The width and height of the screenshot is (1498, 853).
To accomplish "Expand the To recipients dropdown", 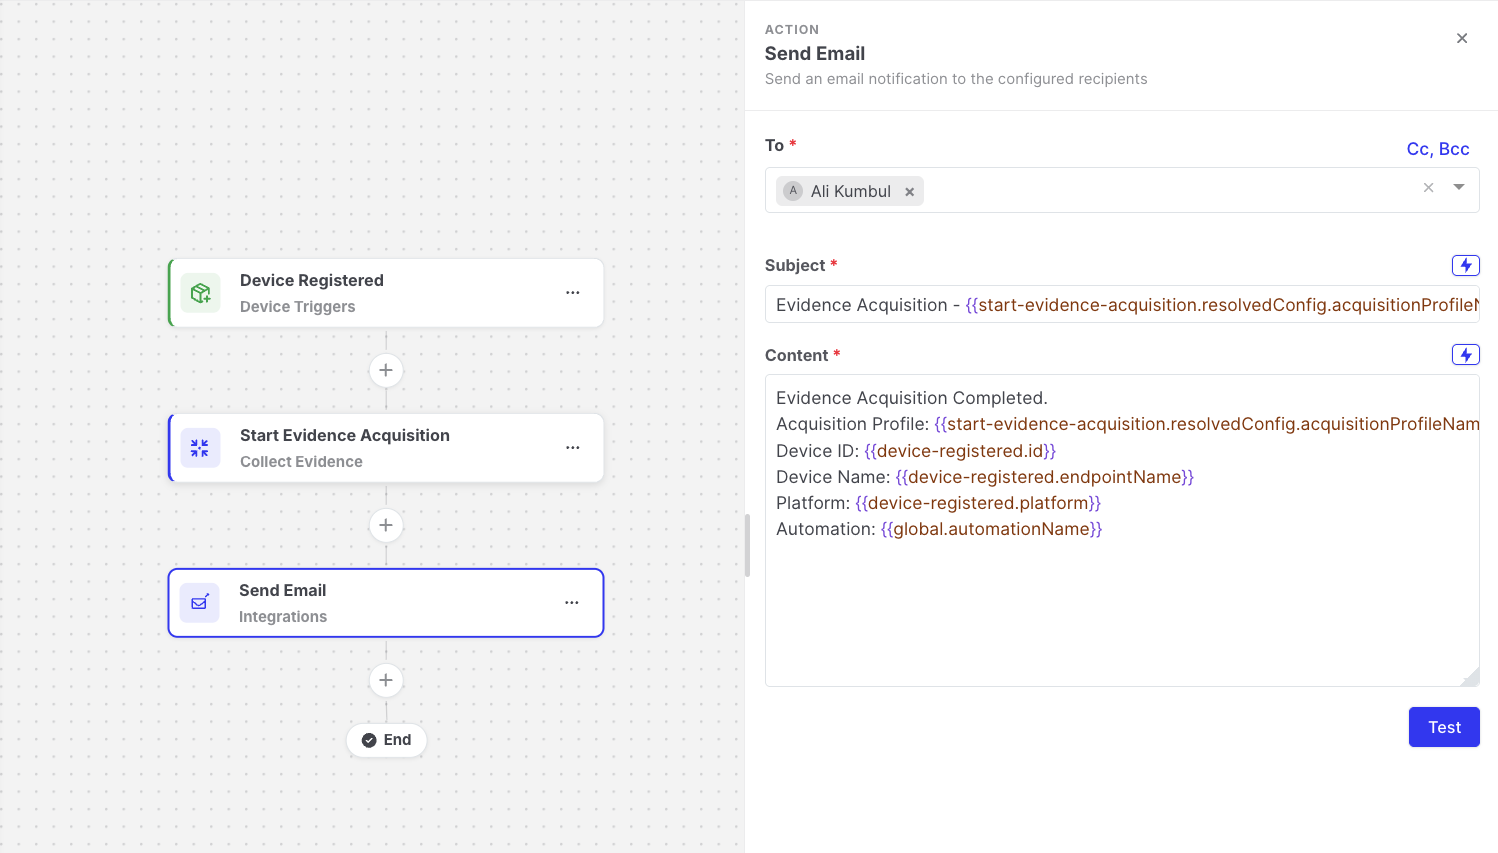I will pyautogui.click(x=1459, y=187).
